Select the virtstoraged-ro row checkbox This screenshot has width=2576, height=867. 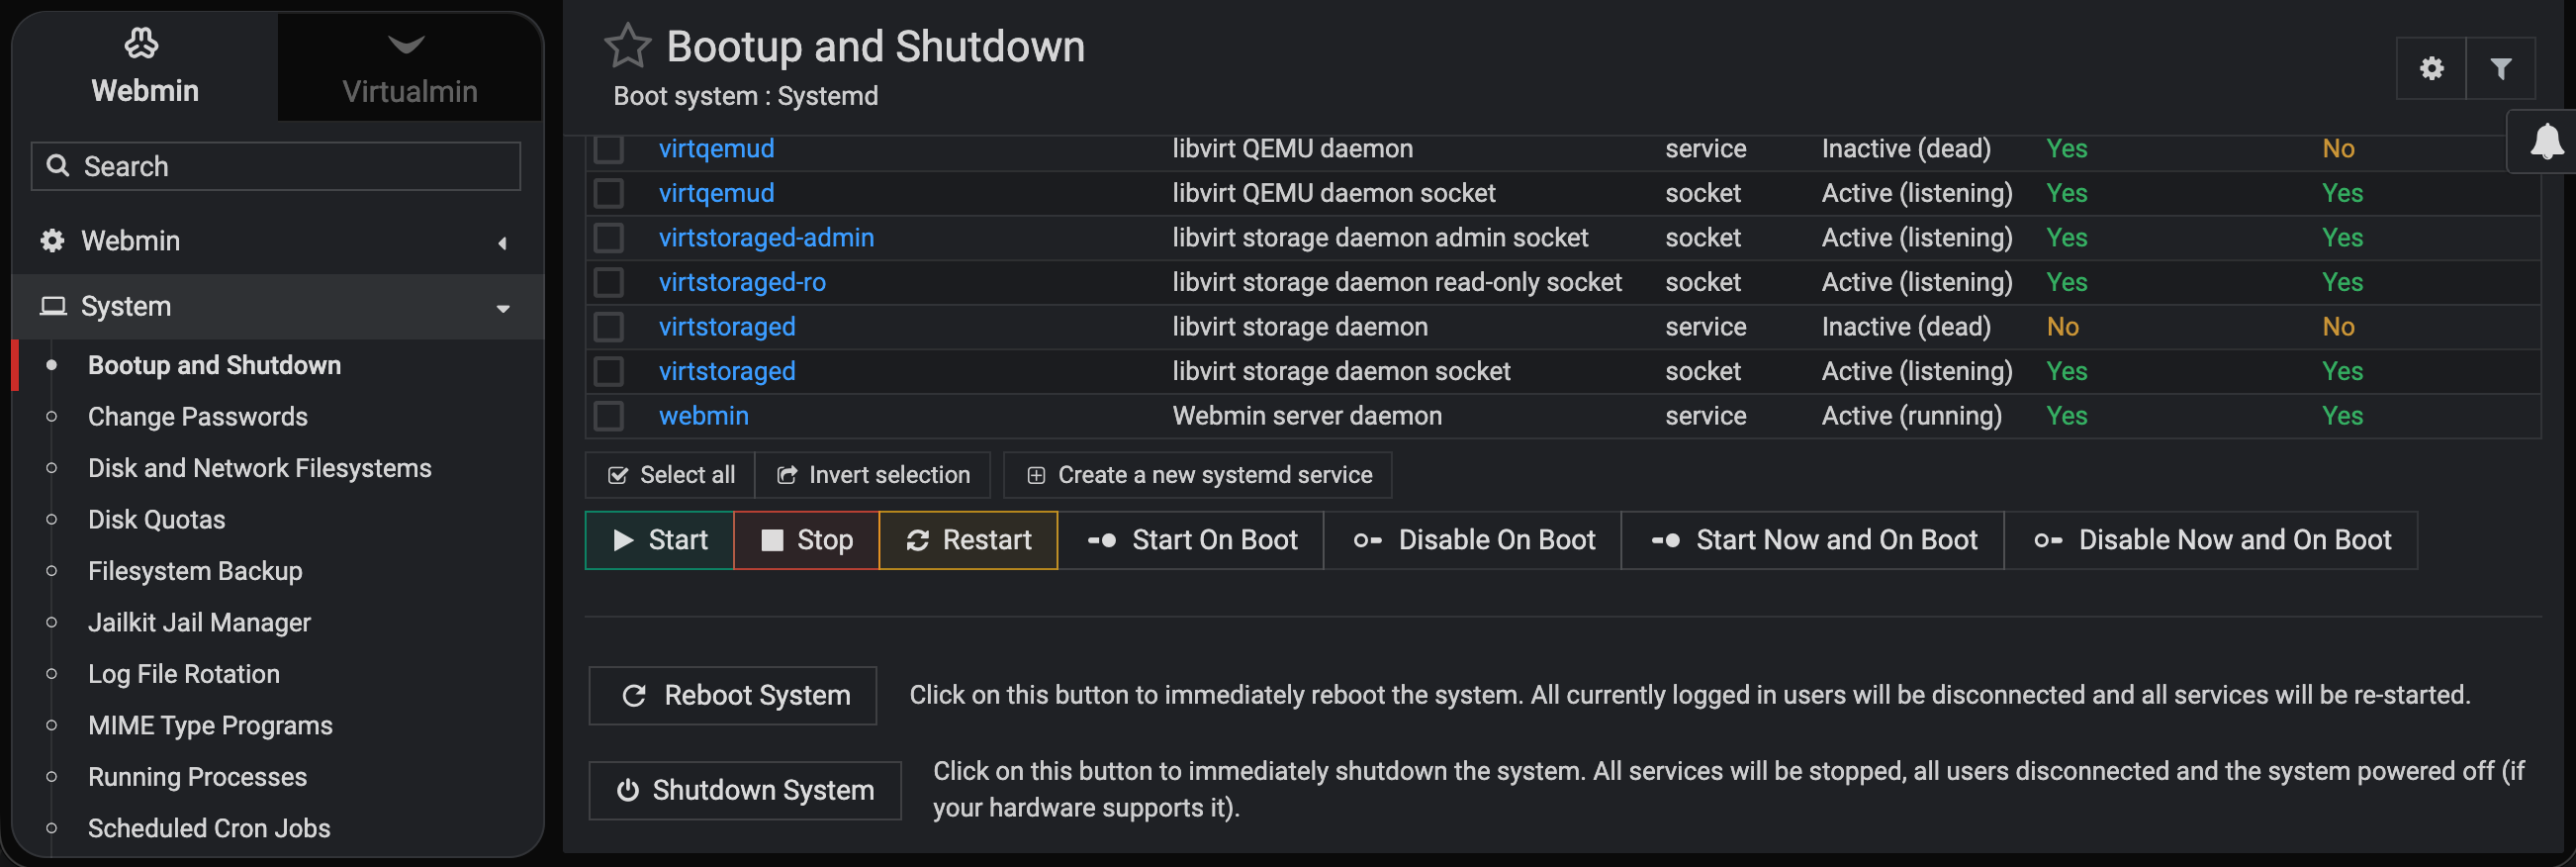coord(609,282)
